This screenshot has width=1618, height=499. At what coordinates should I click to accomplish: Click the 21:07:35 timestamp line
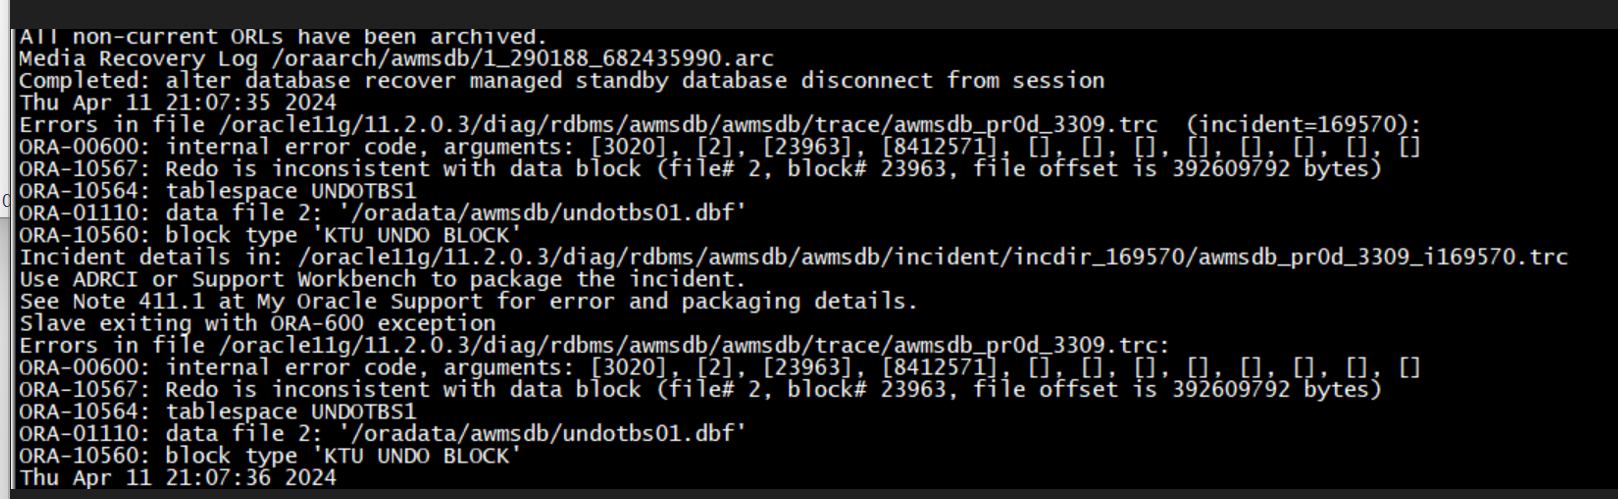pyautogui.click(x=177, y=103)
